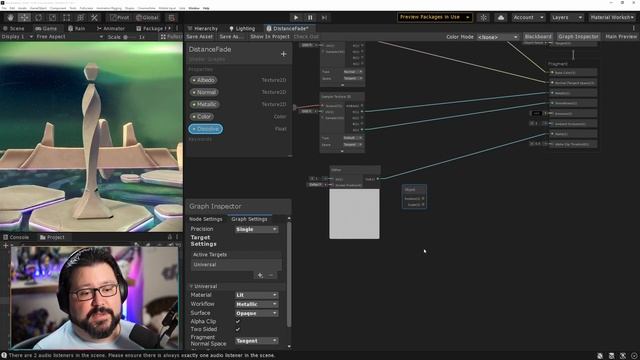The width and height of the screenshot is (640, 360).
Task: Toggle grid snapping icon in toolbar
Action: coord(171,18)
